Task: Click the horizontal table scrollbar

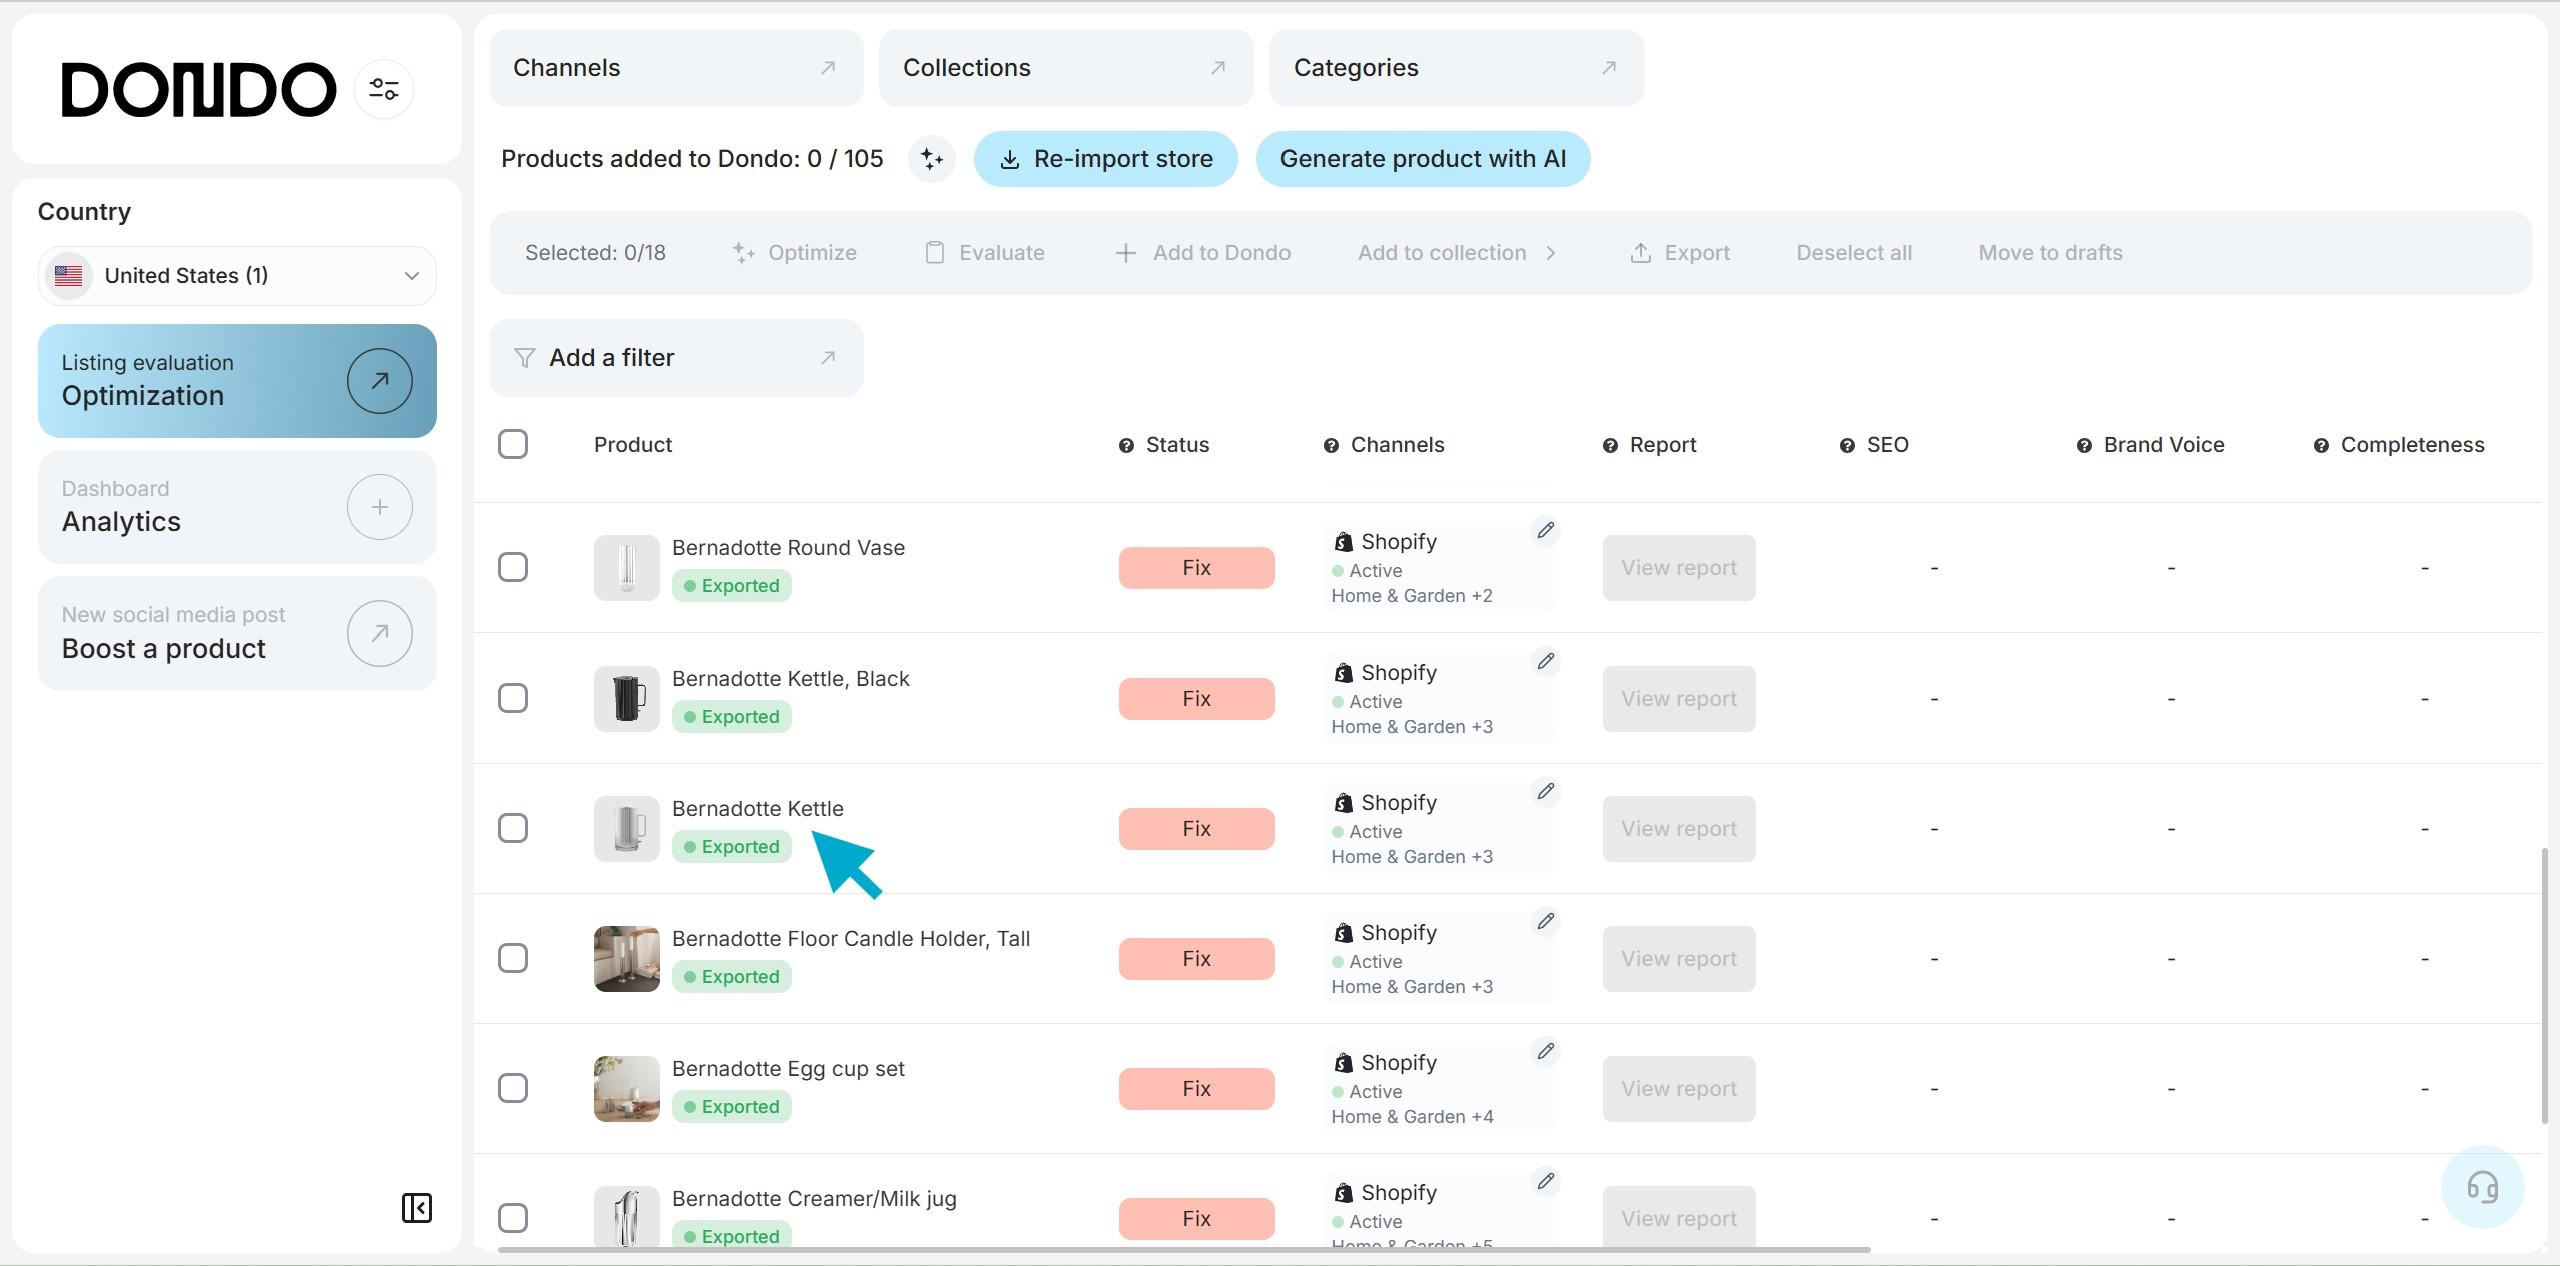Action: pyautogui.click(x=1184, y=1249)
